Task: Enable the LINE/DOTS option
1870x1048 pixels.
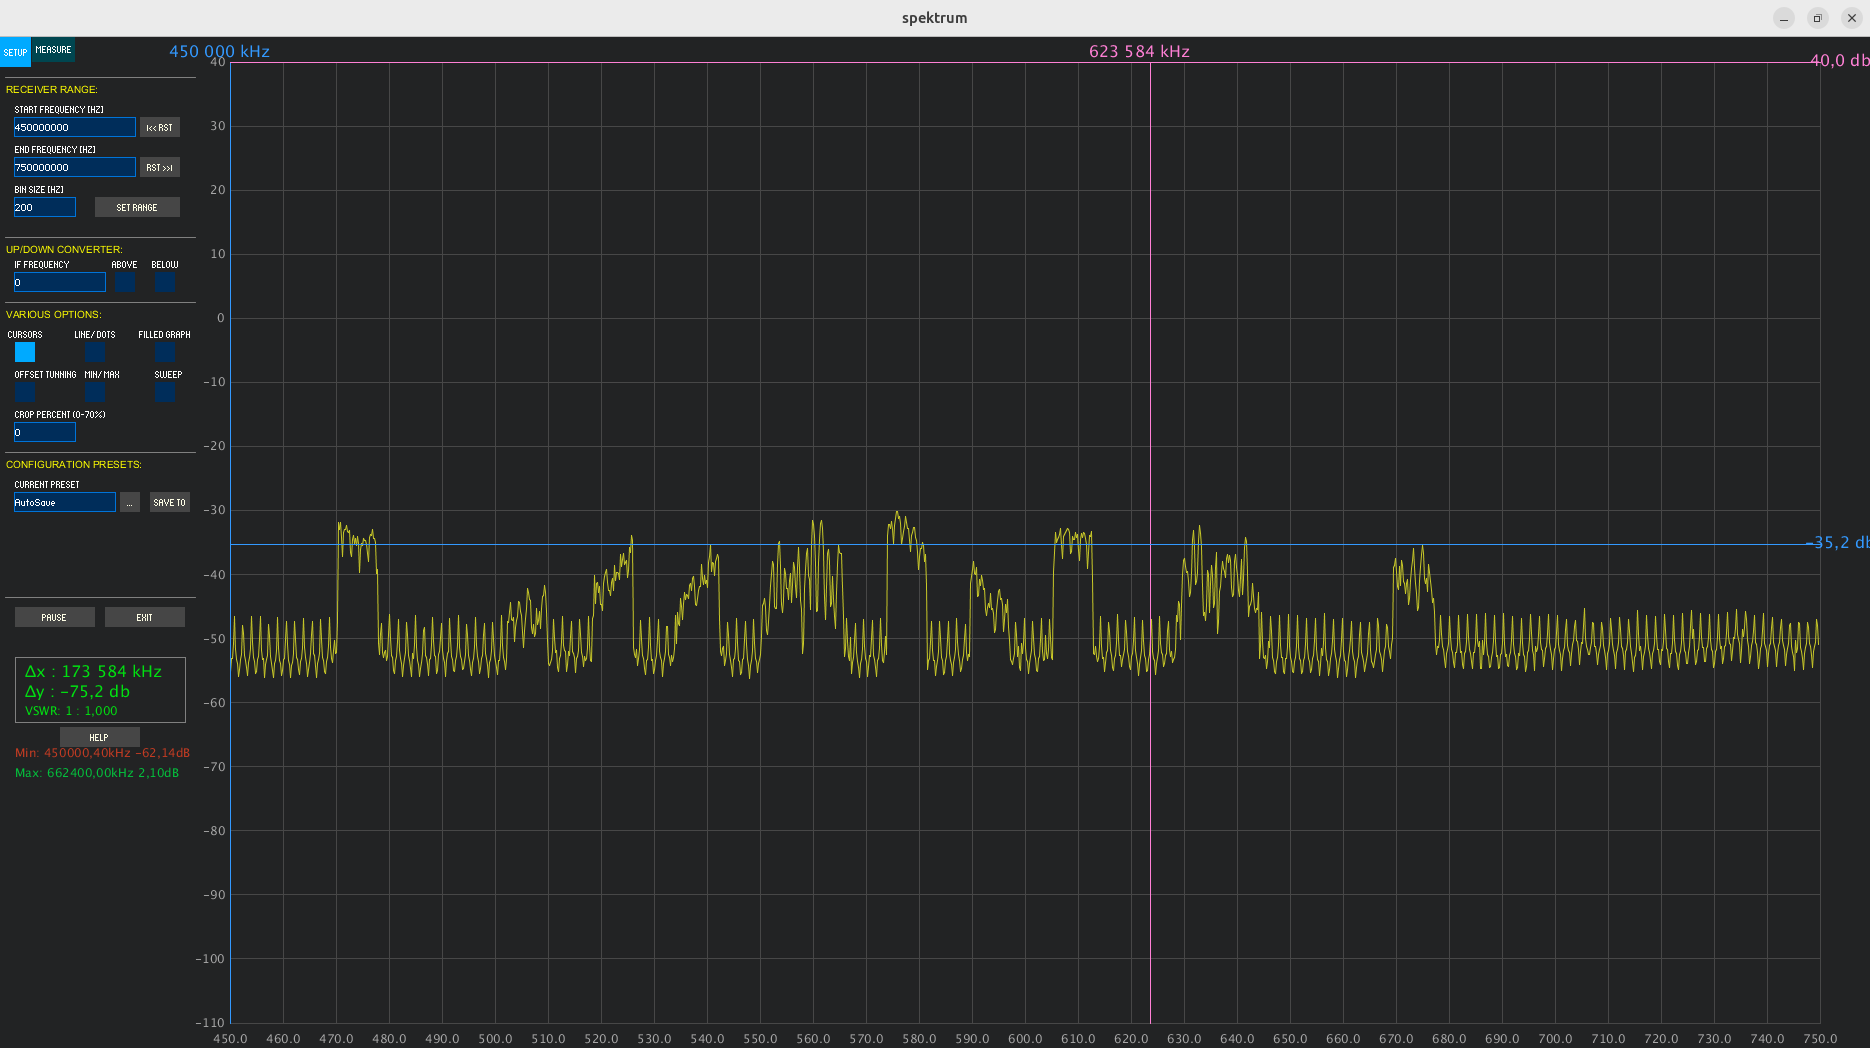Action: pos(95,352)
